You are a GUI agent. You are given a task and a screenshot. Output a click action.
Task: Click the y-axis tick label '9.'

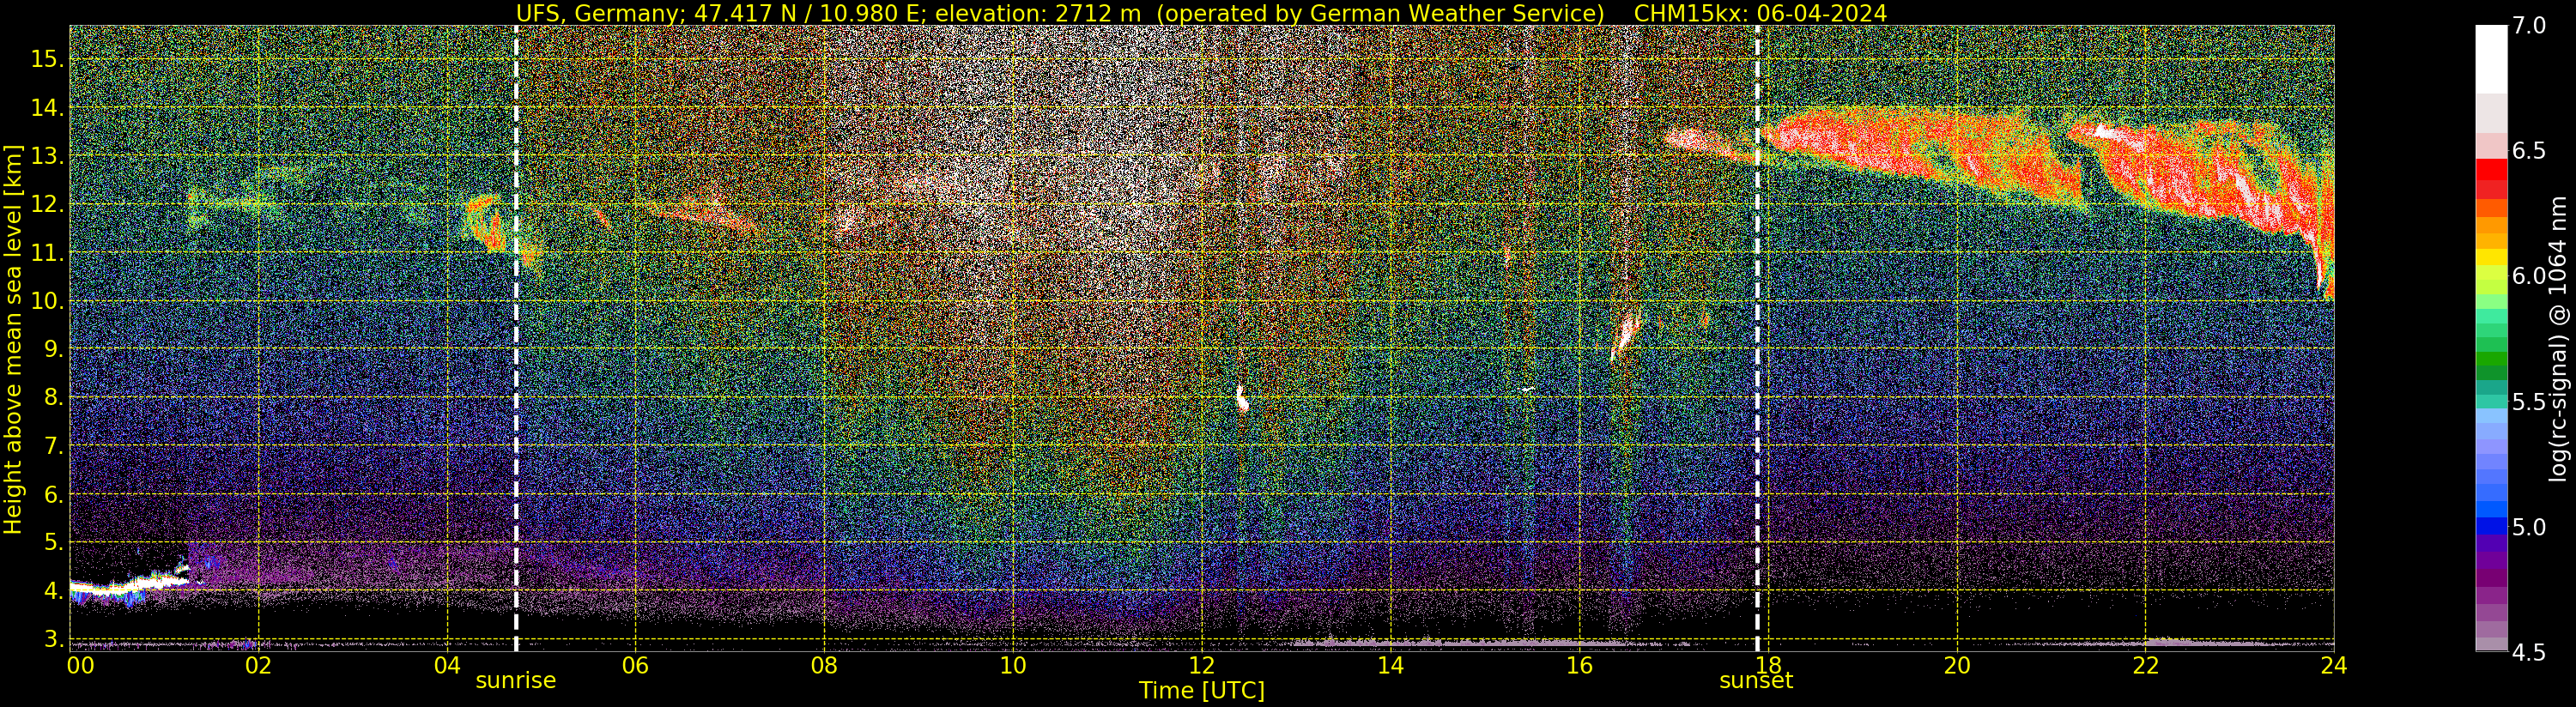click(x=53, y=349)
